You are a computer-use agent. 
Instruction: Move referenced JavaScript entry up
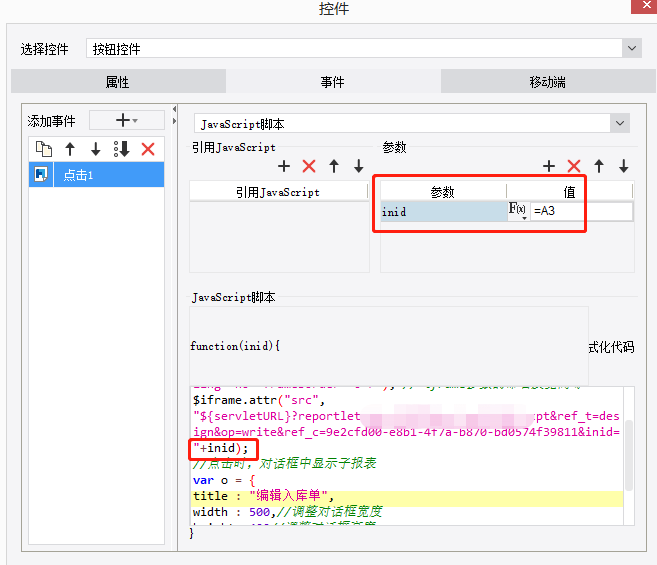(334, 166)
